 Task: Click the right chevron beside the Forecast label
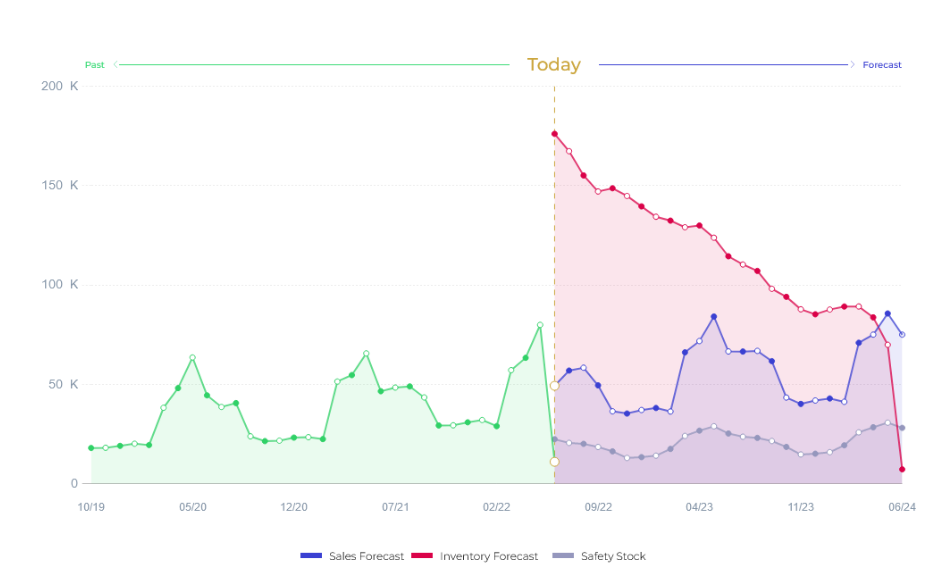(853, 65)
